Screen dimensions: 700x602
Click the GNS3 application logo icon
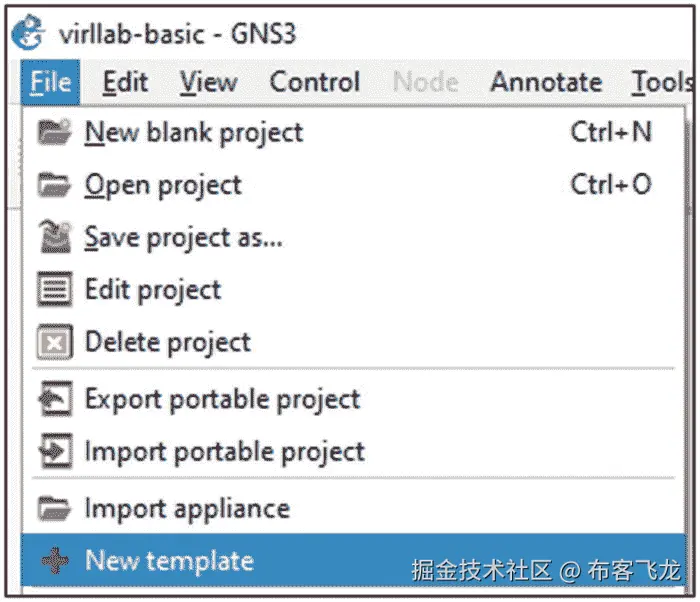(28, 33)
